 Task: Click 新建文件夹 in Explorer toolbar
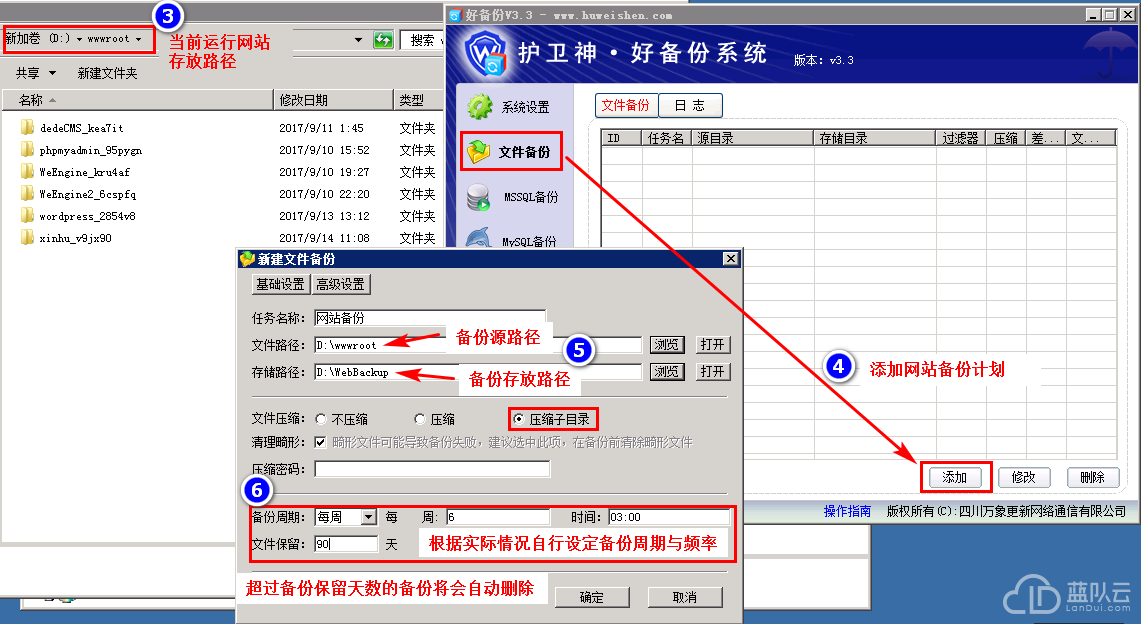pyautogui.click(x=108, y=73)
